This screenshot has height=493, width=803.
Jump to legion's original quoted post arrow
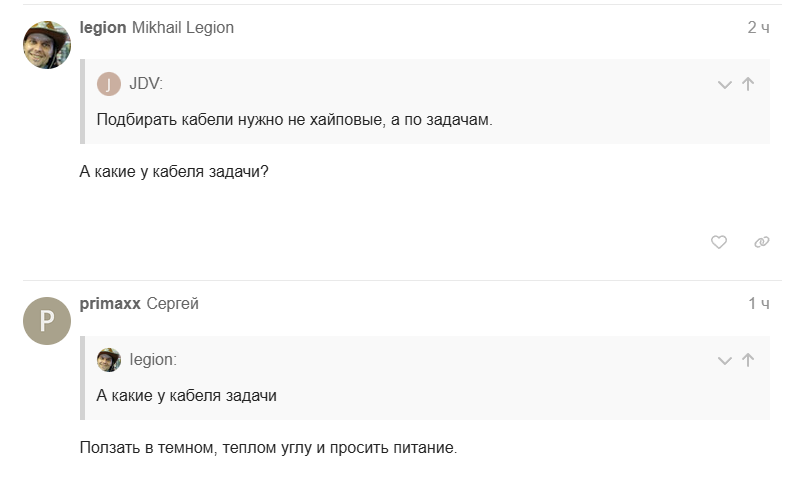point(748,361)
